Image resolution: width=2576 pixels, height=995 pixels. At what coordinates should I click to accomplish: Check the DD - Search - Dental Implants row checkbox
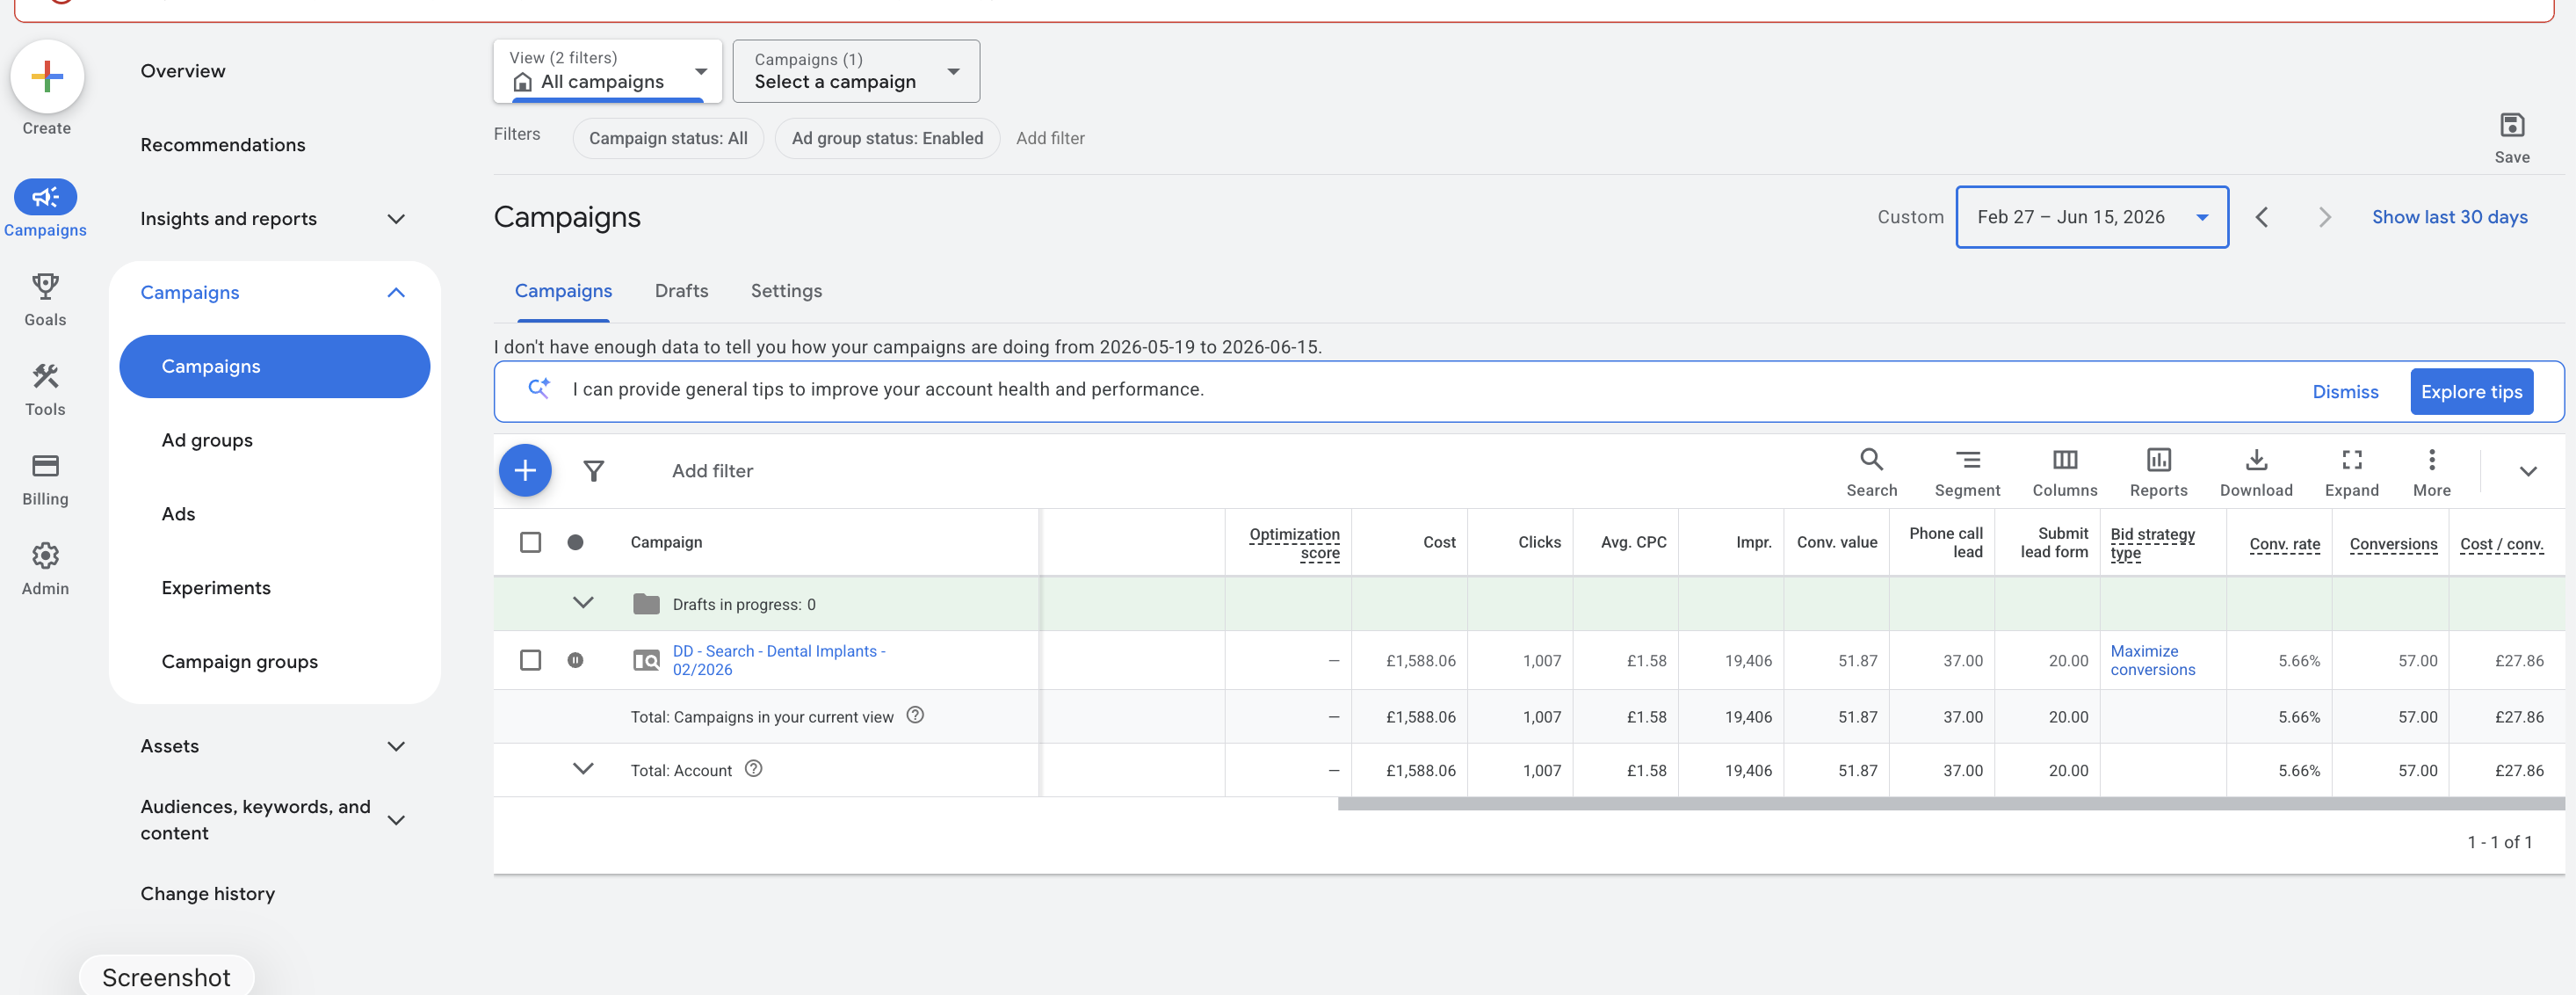click(530, 660)
